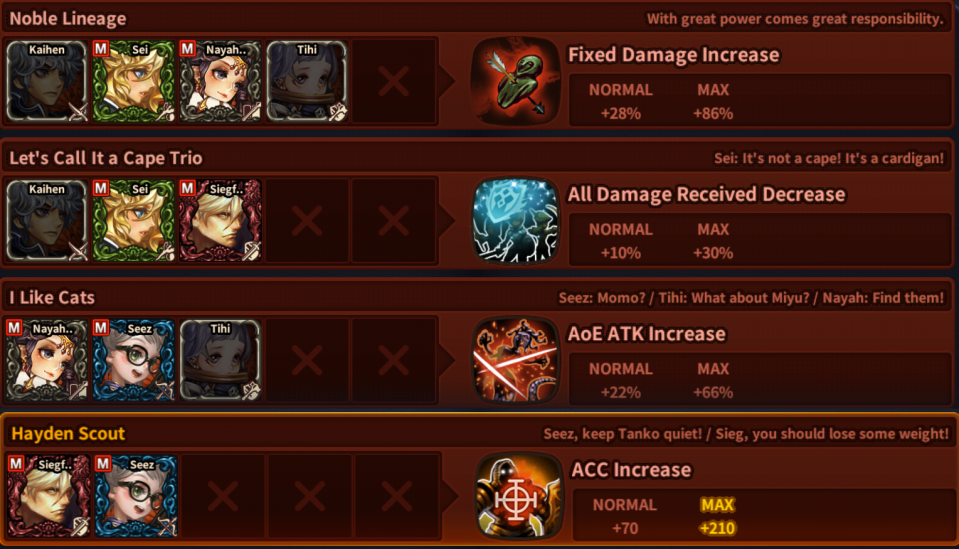Click Siegfried's portrait in Cape Trio row
959x549 pixels.
[220, 221]
